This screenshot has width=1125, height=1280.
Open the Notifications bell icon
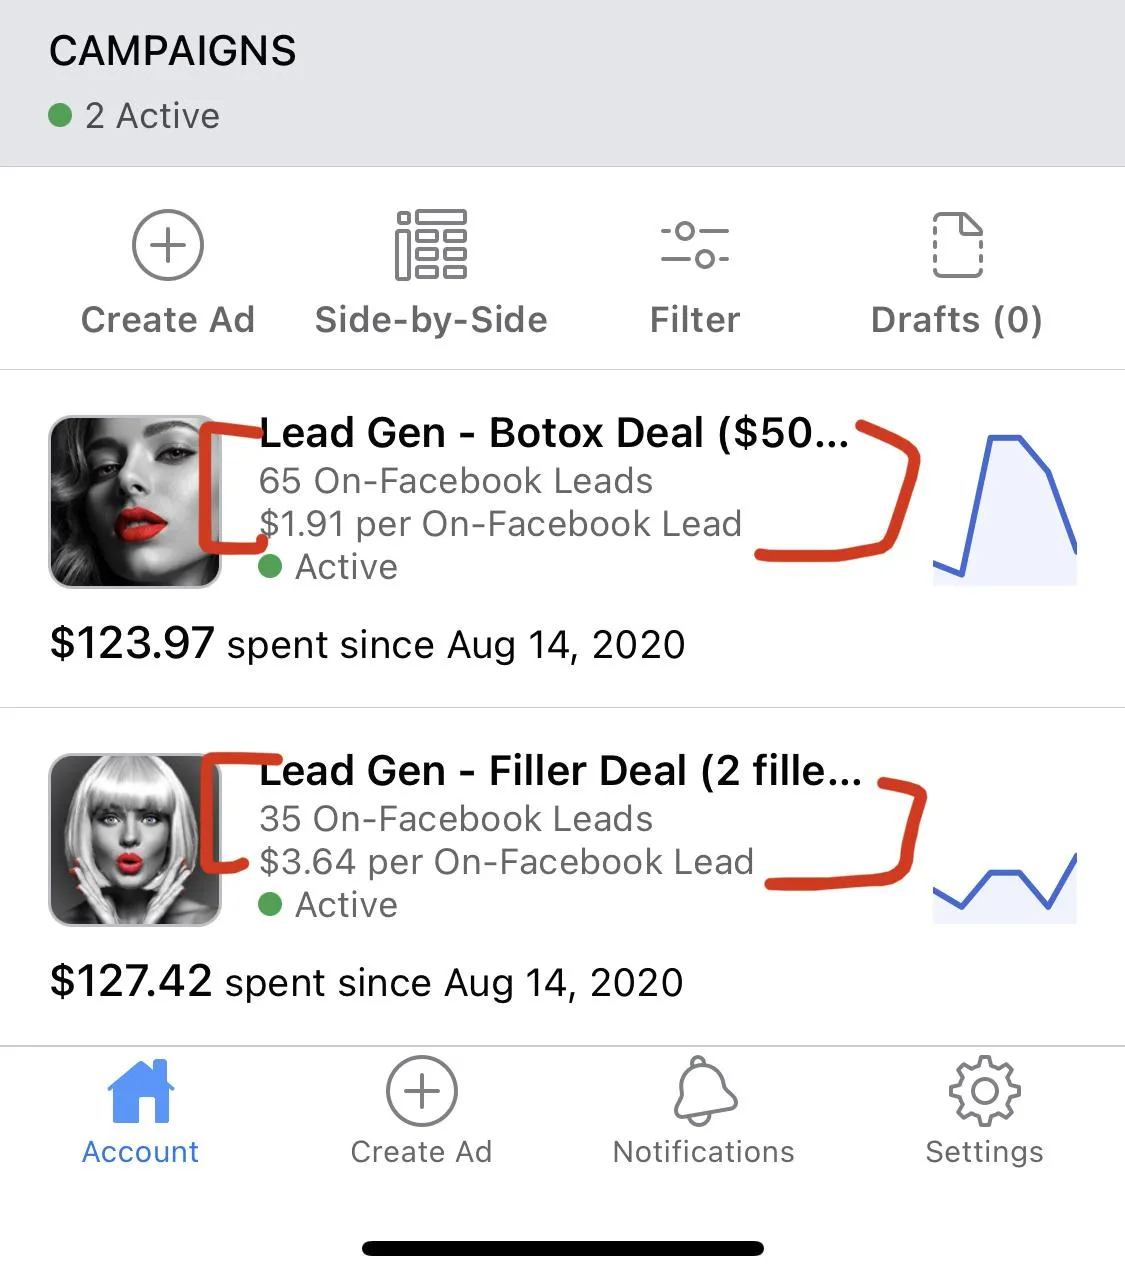coord(704,1091)
